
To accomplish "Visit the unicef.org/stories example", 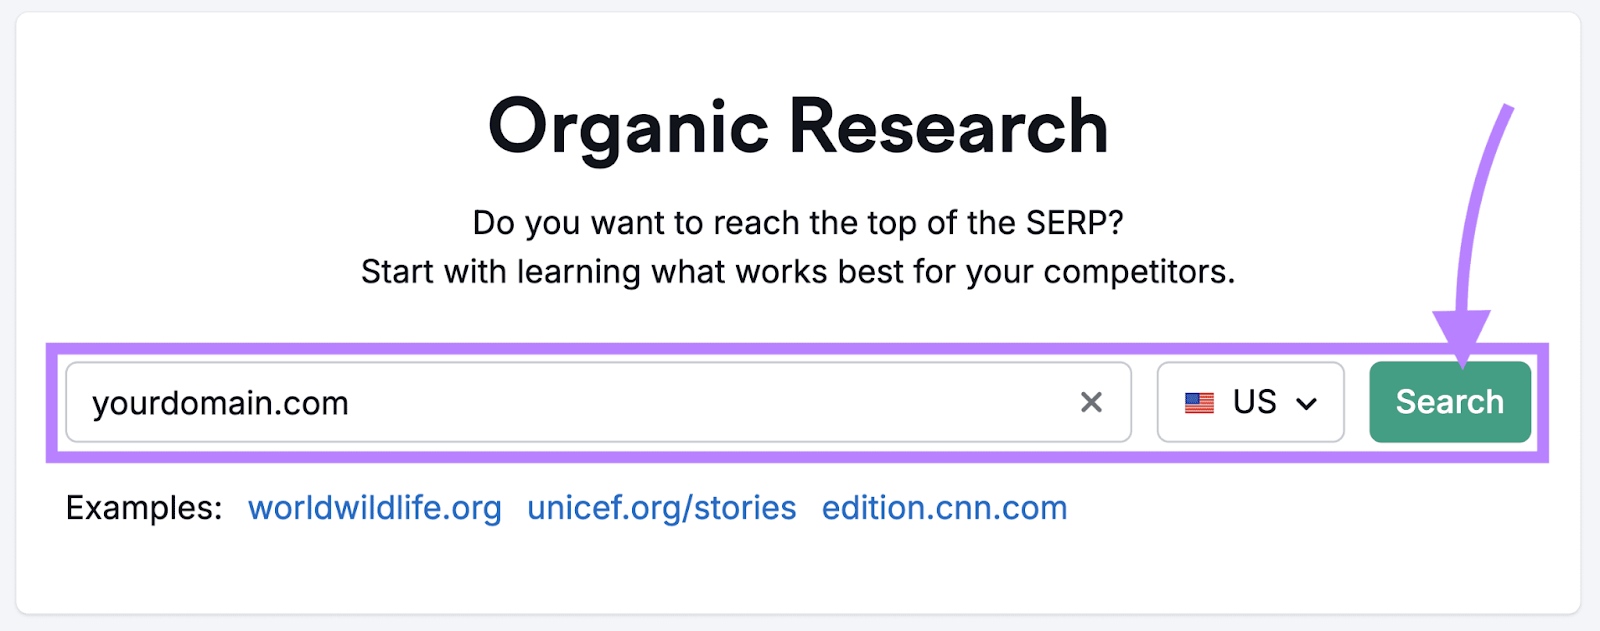I will coord(661,508).
